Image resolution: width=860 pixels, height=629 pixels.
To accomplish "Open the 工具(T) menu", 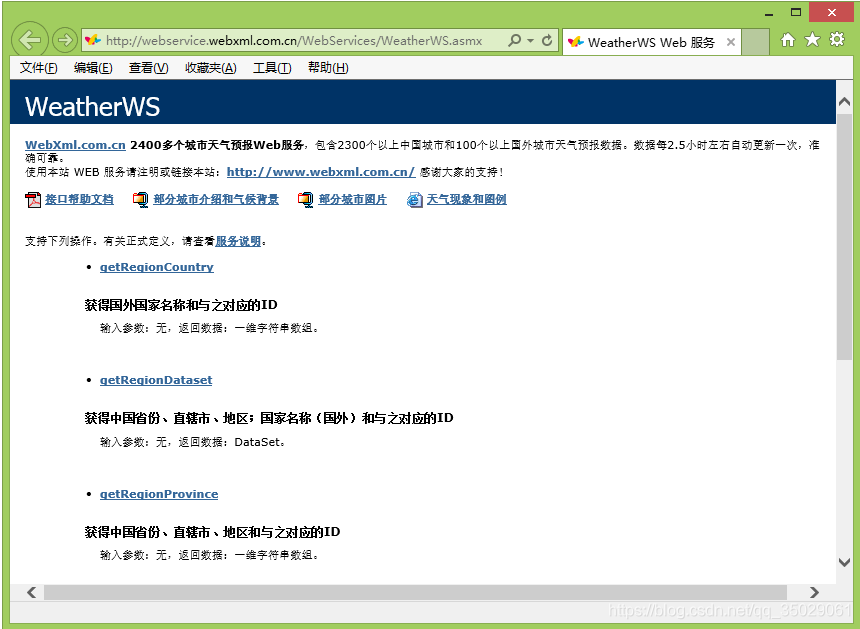I will (x=272, y=68).
